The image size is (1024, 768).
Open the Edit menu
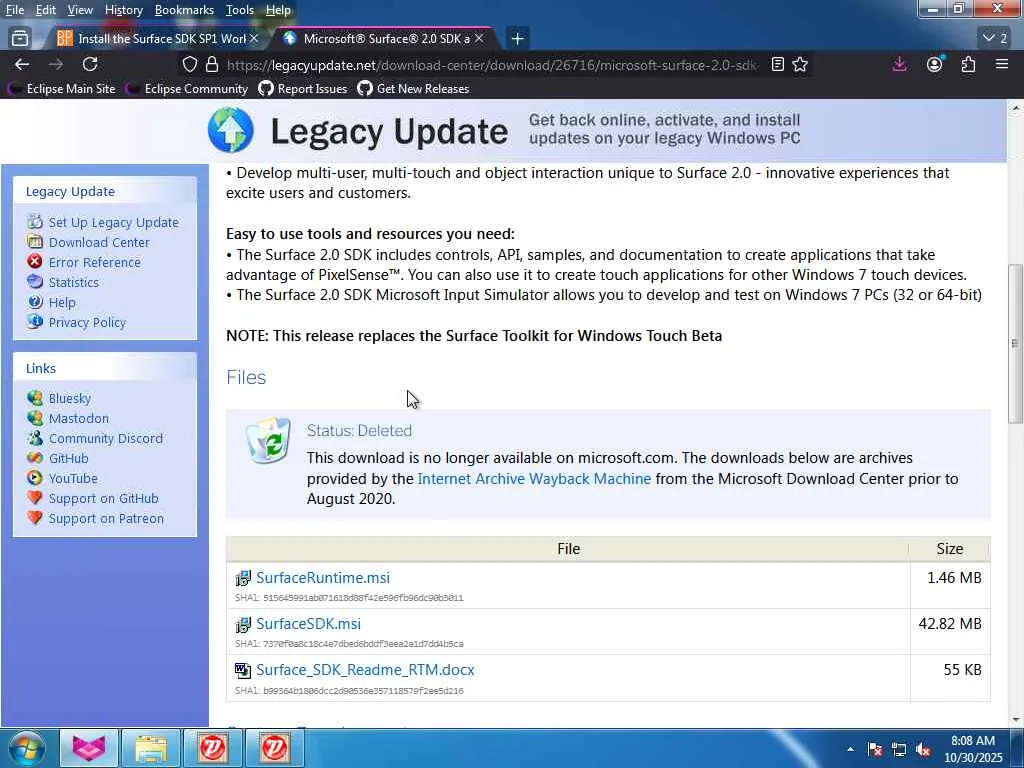click(45, 10)
